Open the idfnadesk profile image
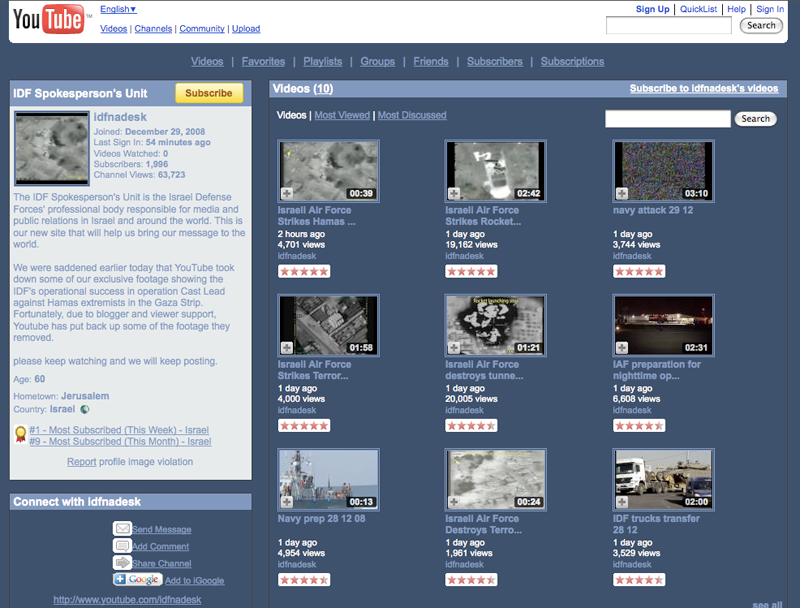The width and height of the screenshot is (800, 608). [x=52, y=148]
